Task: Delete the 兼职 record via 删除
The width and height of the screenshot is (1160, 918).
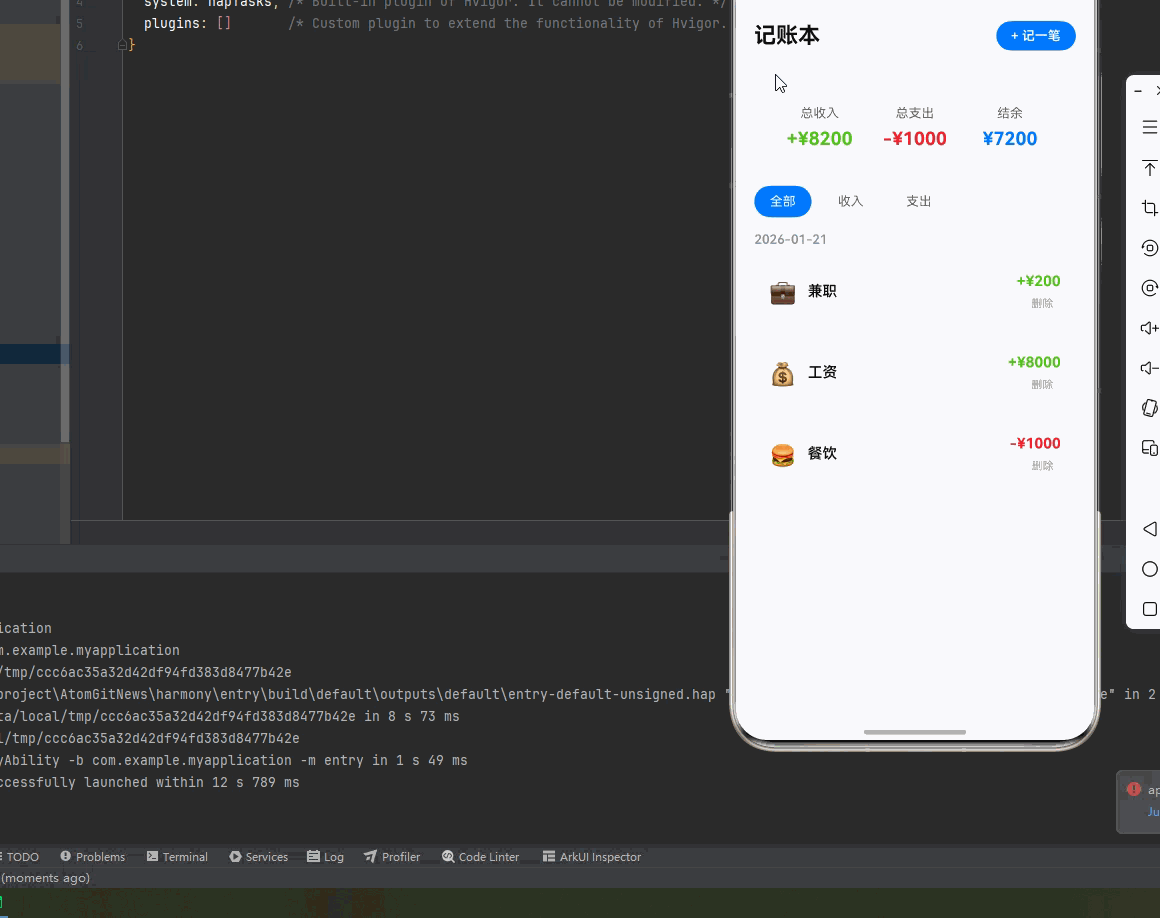Action: pos(1042,303)
